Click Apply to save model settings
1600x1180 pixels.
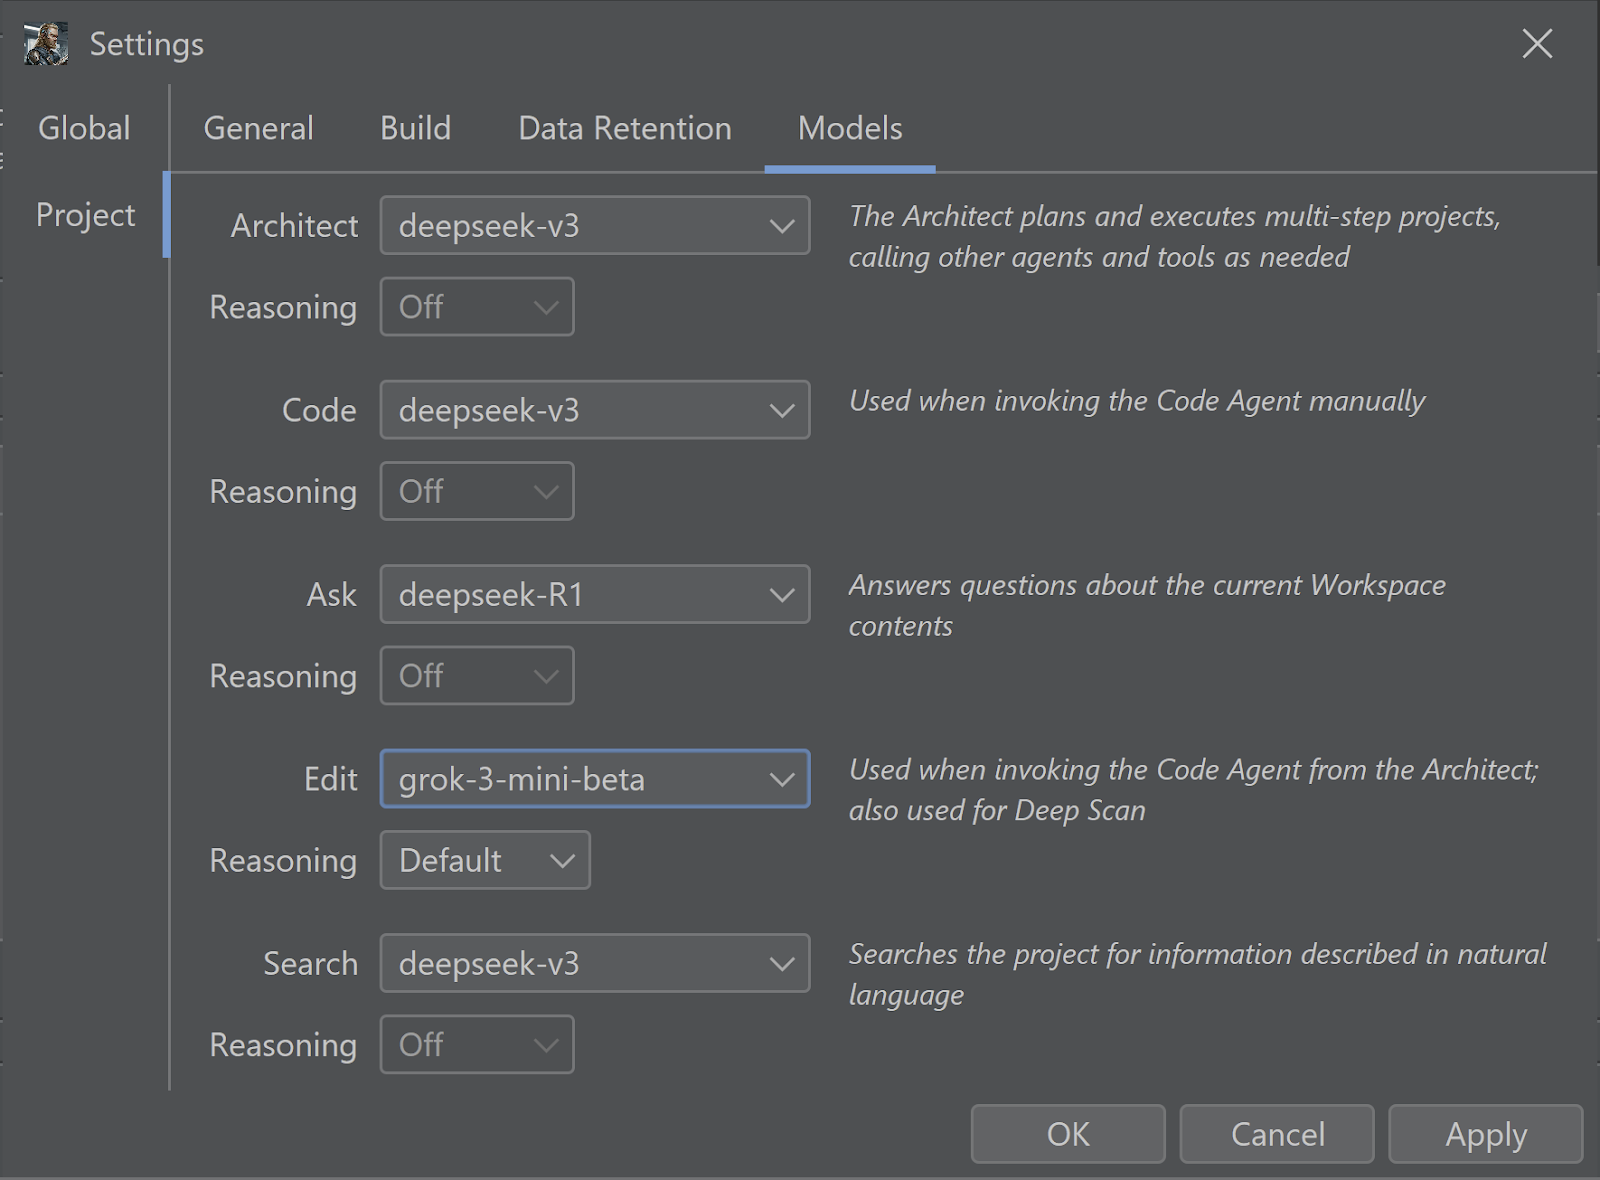coord(1485,1134)
